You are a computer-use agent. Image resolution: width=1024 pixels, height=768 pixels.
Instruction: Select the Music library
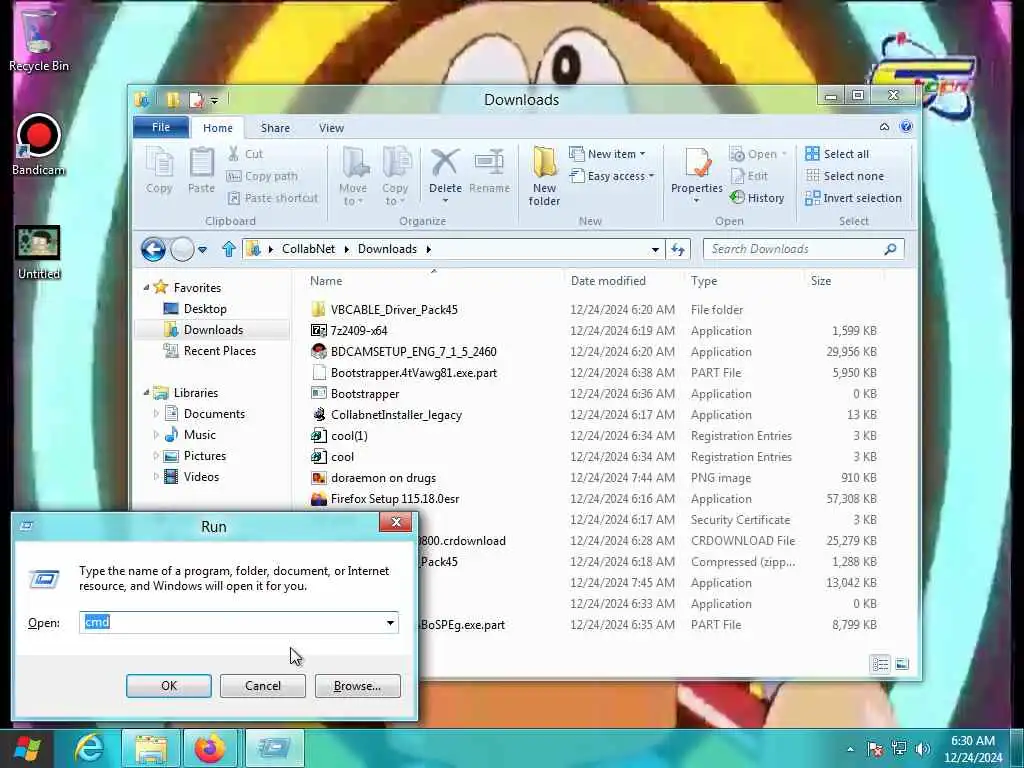point(199,435)
